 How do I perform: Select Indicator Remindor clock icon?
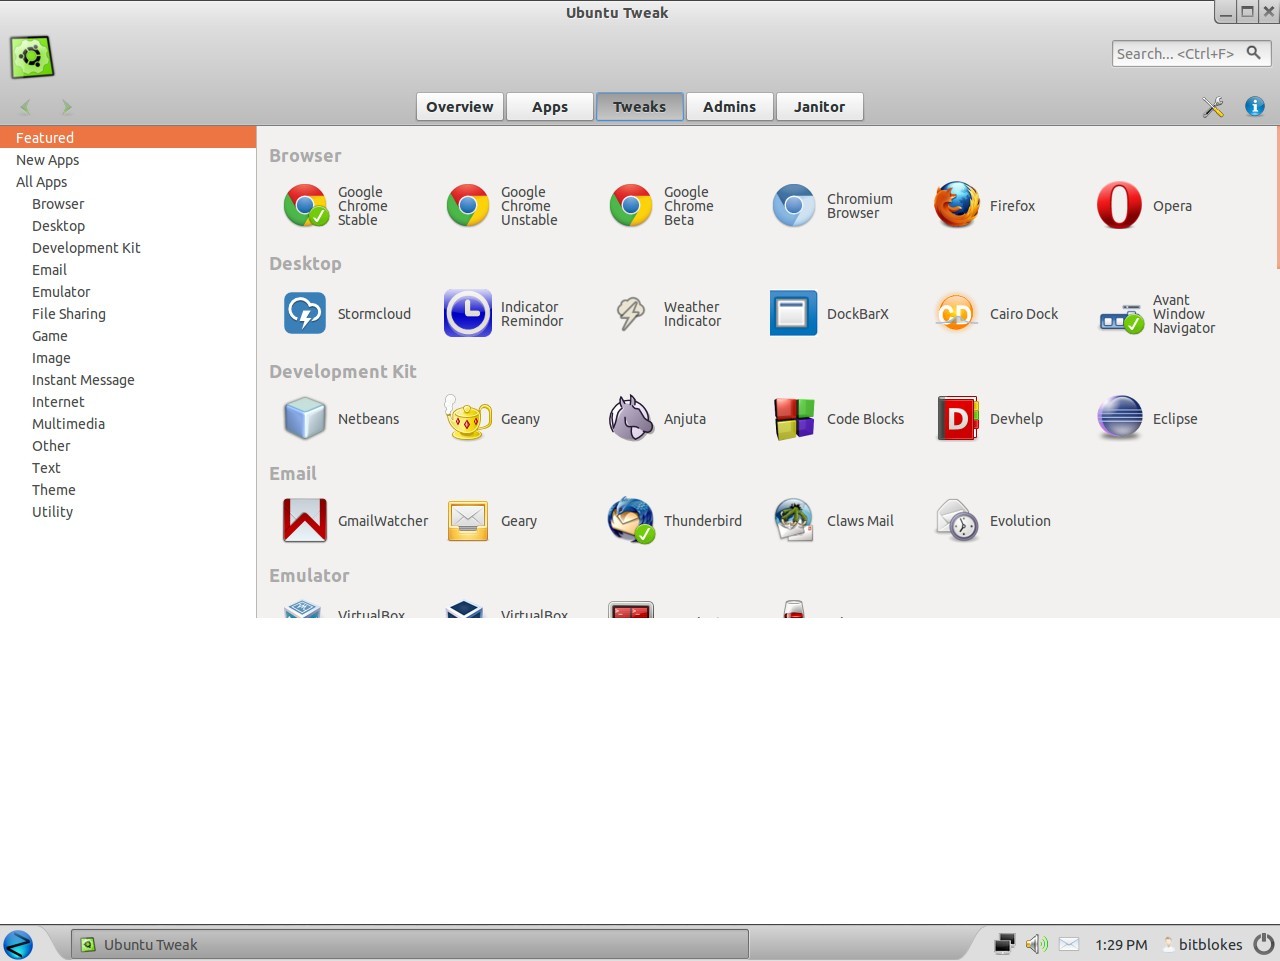click(x=468, y=314)
